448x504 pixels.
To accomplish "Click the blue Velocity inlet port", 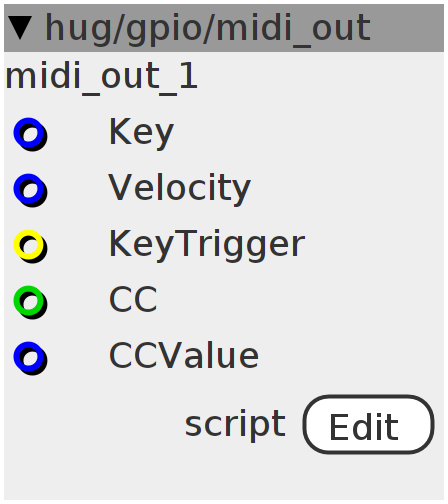I will click(30, 190).
